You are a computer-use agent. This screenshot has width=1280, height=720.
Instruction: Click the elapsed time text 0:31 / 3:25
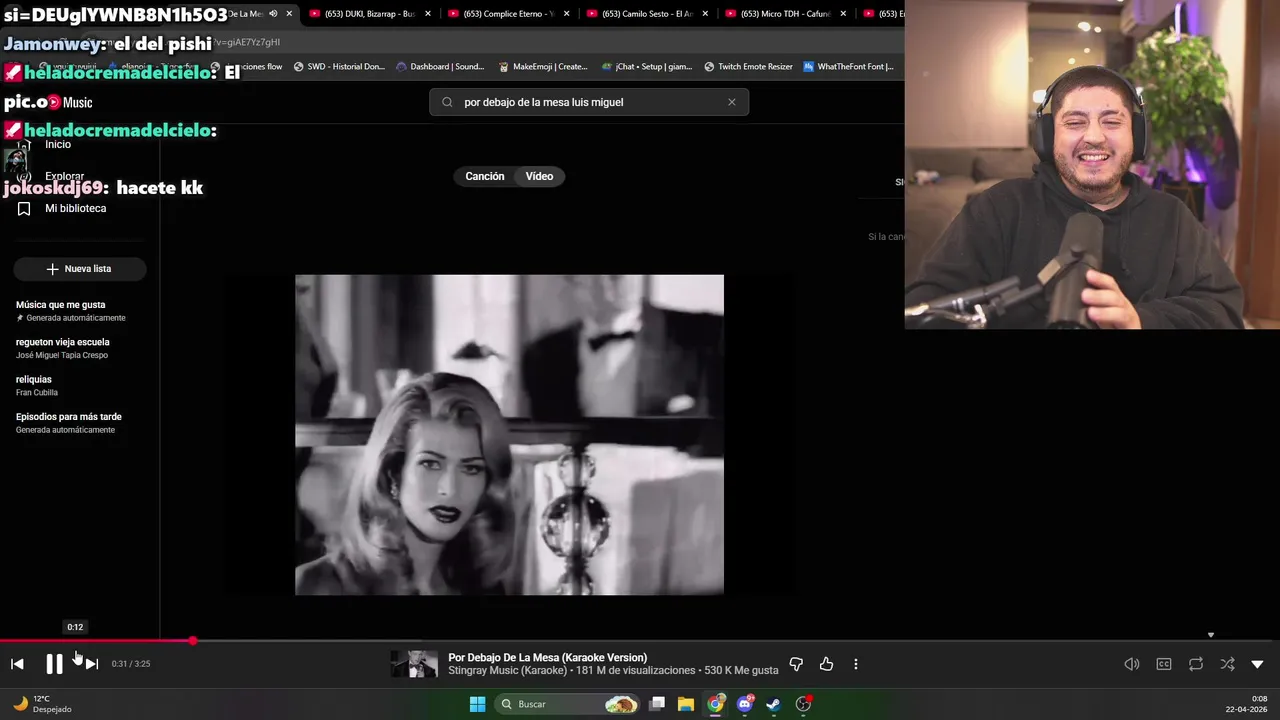coord(131,664)
